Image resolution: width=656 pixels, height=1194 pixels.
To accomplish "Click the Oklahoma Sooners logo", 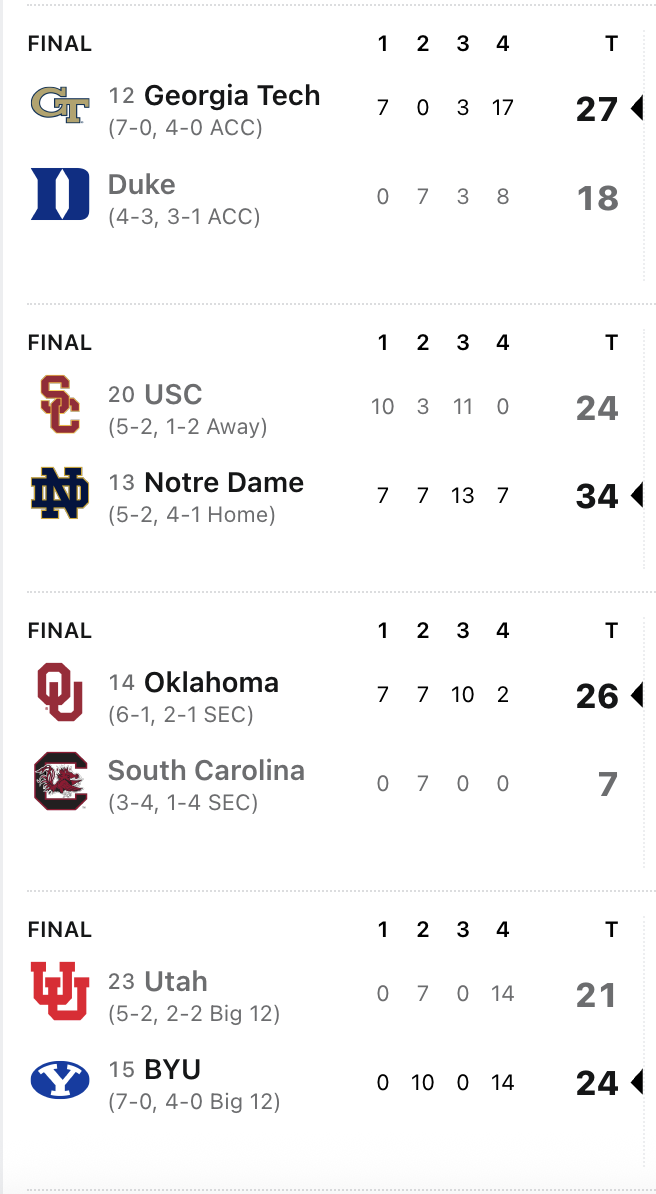I will click(60, 692).
